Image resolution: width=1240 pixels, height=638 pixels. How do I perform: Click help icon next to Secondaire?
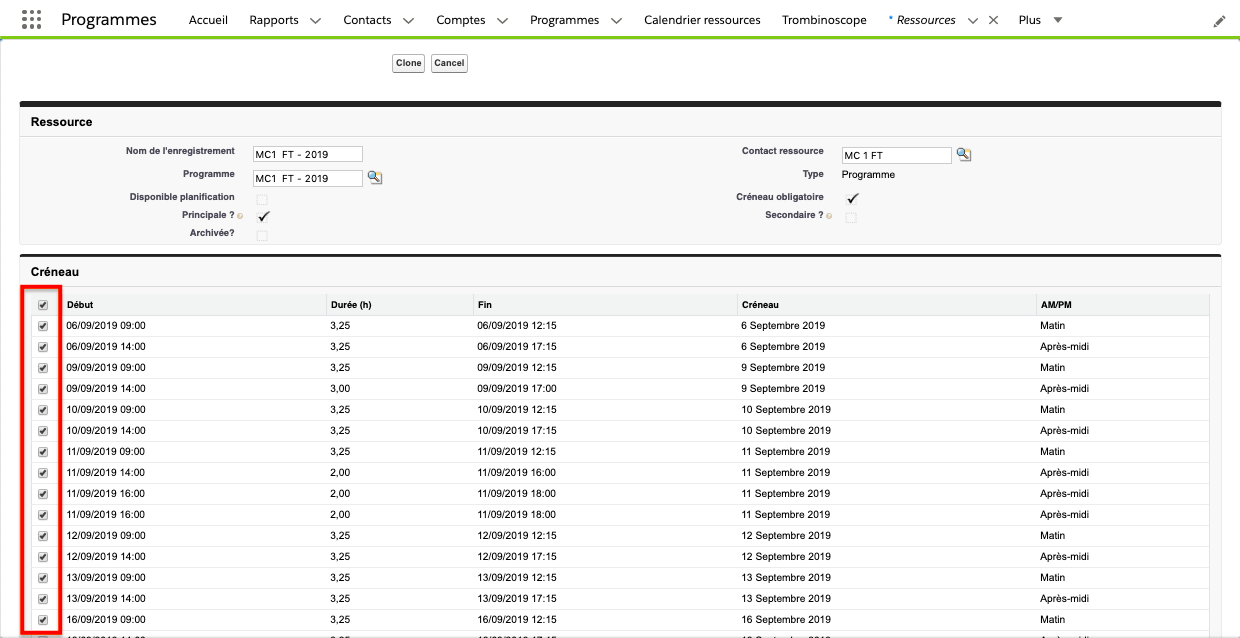(x=829, y=216)
